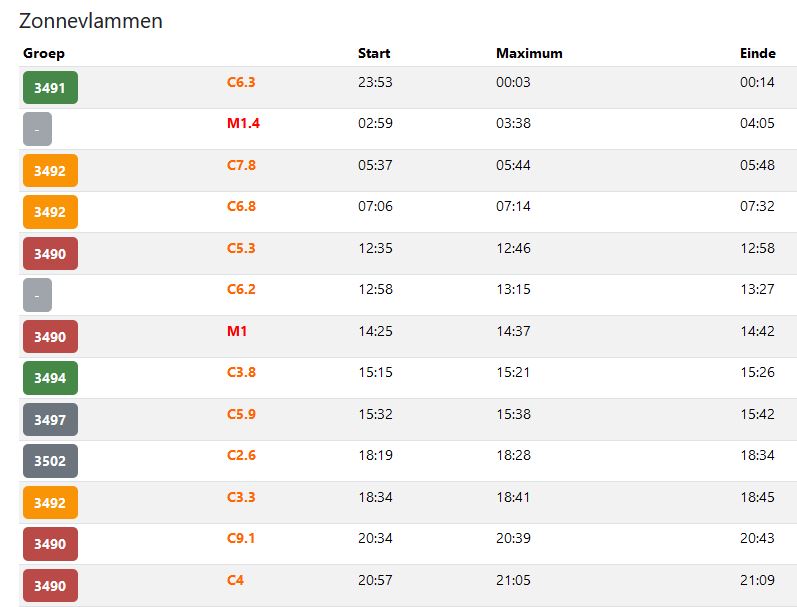Click the dash badge in C6.2 row

37,295
